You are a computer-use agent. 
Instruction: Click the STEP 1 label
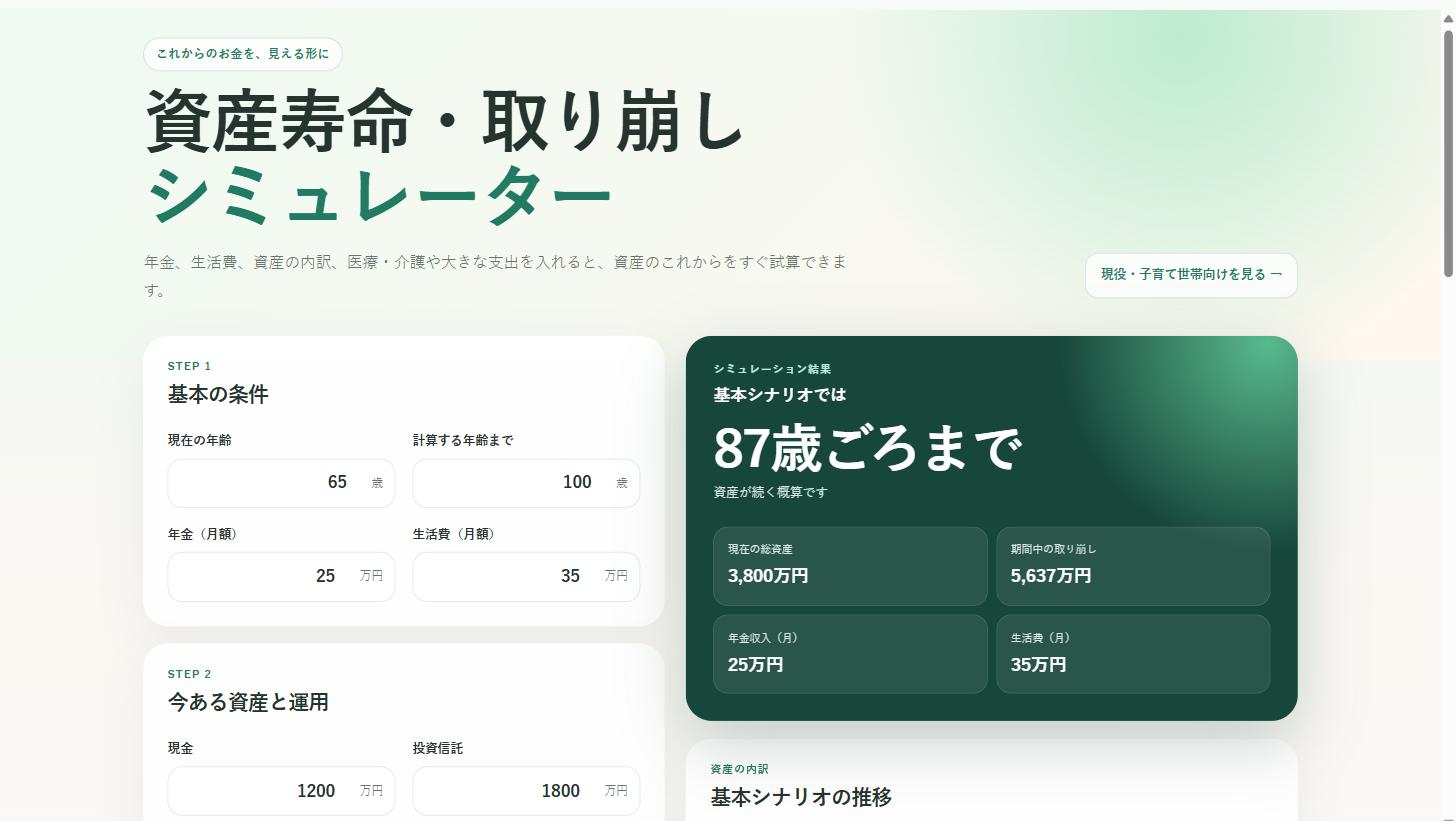(190, 366)
